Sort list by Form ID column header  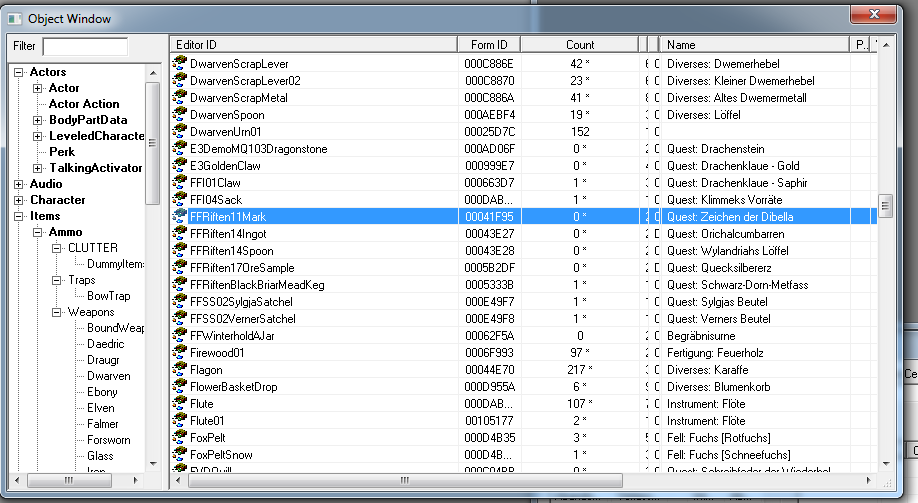coord(488,45)
